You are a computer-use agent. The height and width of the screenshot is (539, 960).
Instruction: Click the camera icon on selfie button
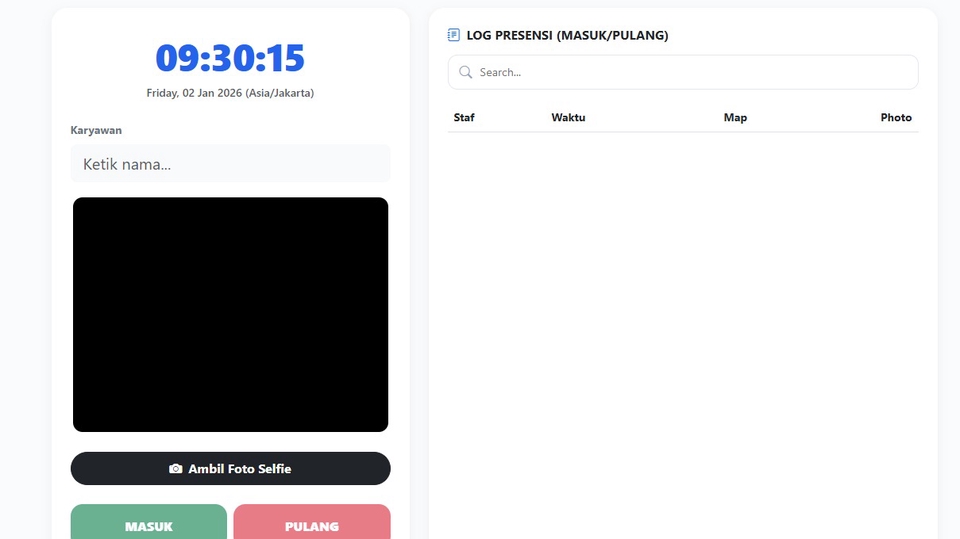[176, 469]
